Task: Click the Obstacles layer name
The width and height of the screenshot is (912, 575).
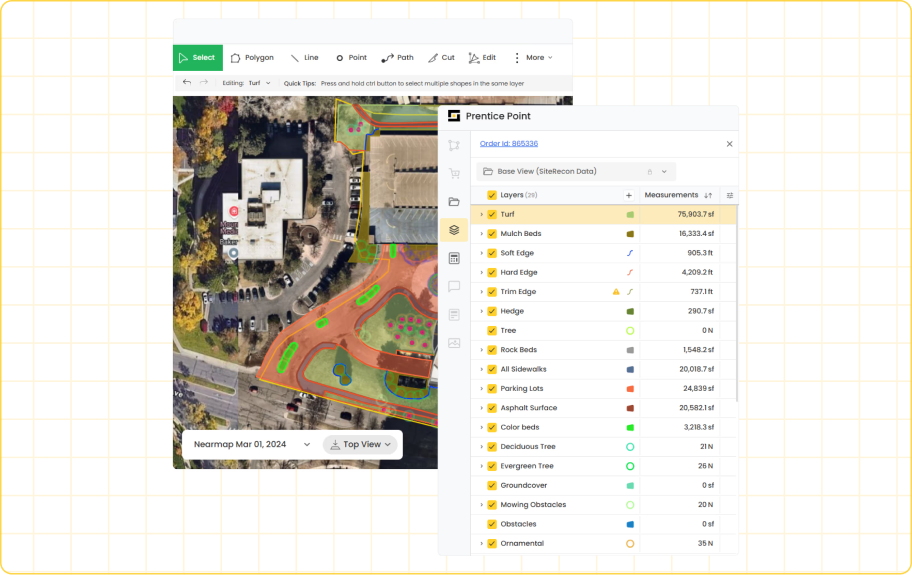Action: point(518,524)
